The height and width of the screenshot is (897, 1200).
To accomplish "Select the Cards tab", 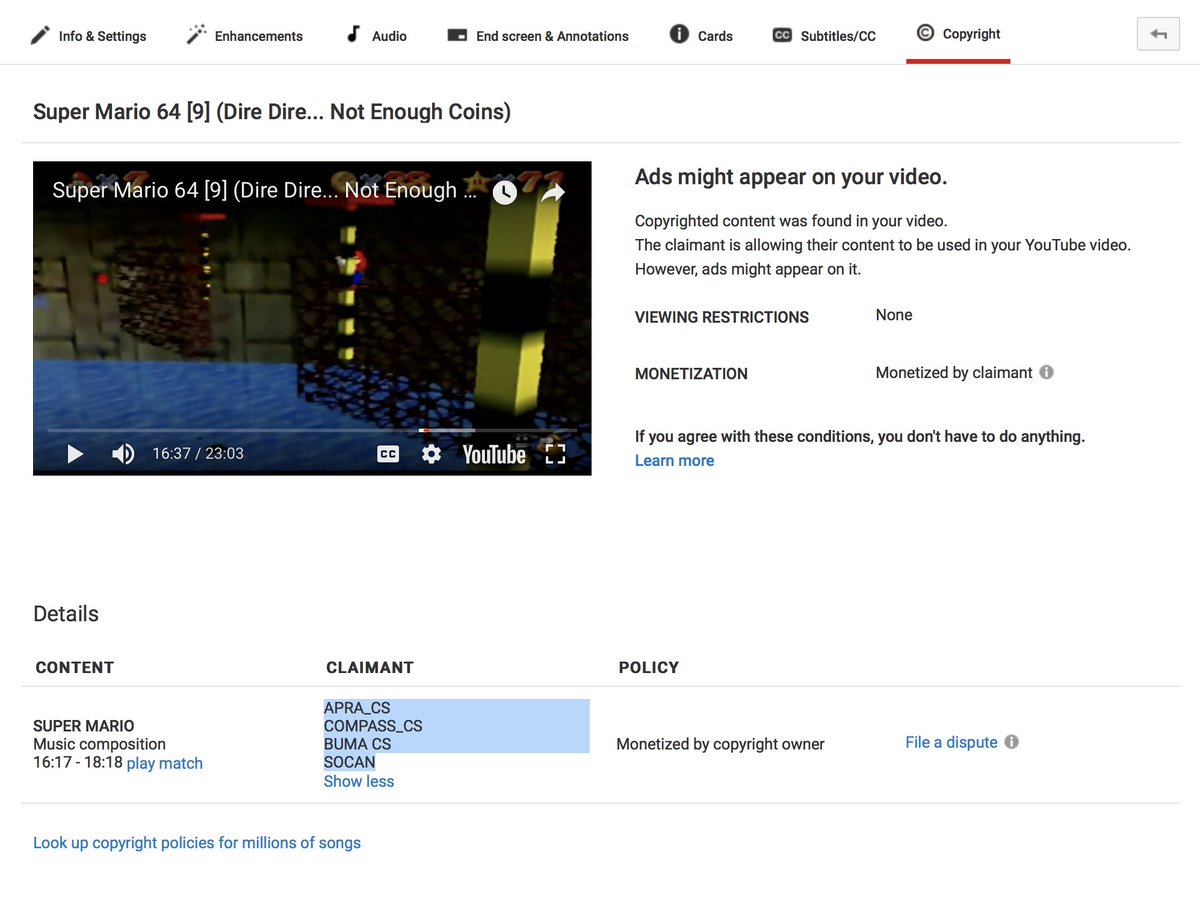I will (701, 35).
